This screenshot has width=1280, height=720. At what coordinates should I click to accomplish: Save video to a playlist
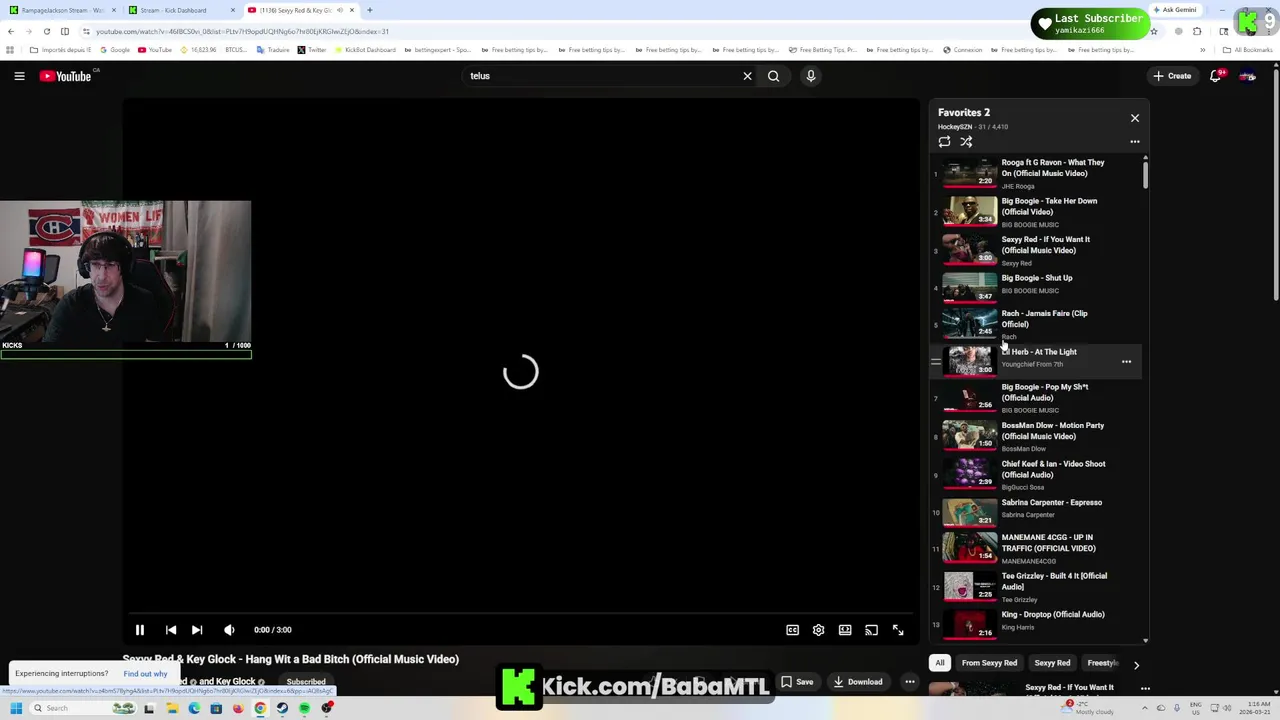(797, 682)
